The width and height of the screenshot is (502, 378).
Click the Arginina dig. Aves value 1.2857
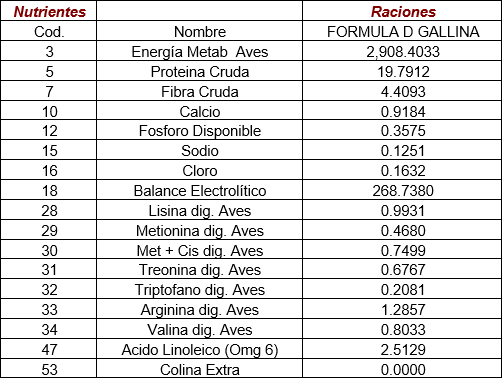[402, 309]
